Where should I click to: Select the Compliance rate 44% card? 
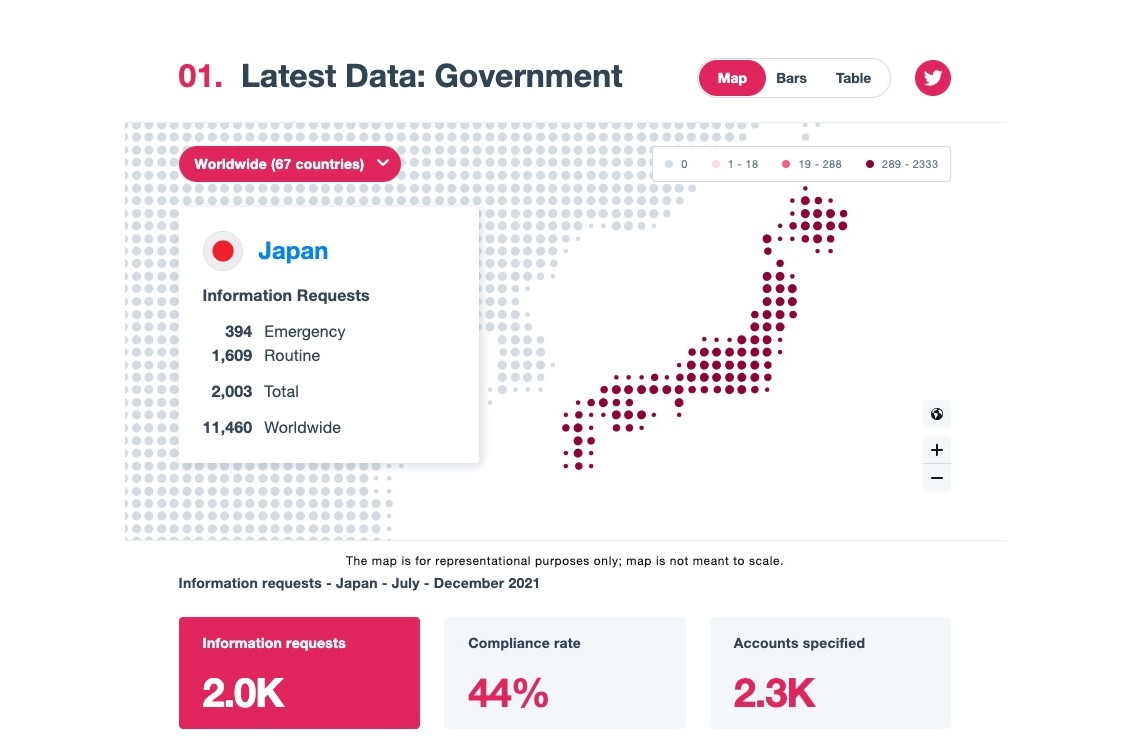pyautogui.click(x=564, y=673)
